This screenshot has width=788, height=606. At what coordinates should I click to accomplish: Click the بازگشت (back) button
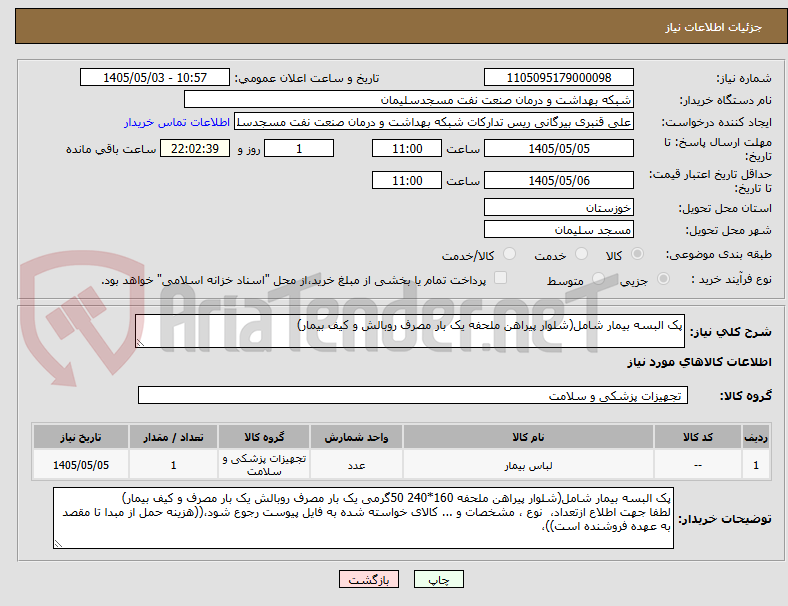(369, 579)
